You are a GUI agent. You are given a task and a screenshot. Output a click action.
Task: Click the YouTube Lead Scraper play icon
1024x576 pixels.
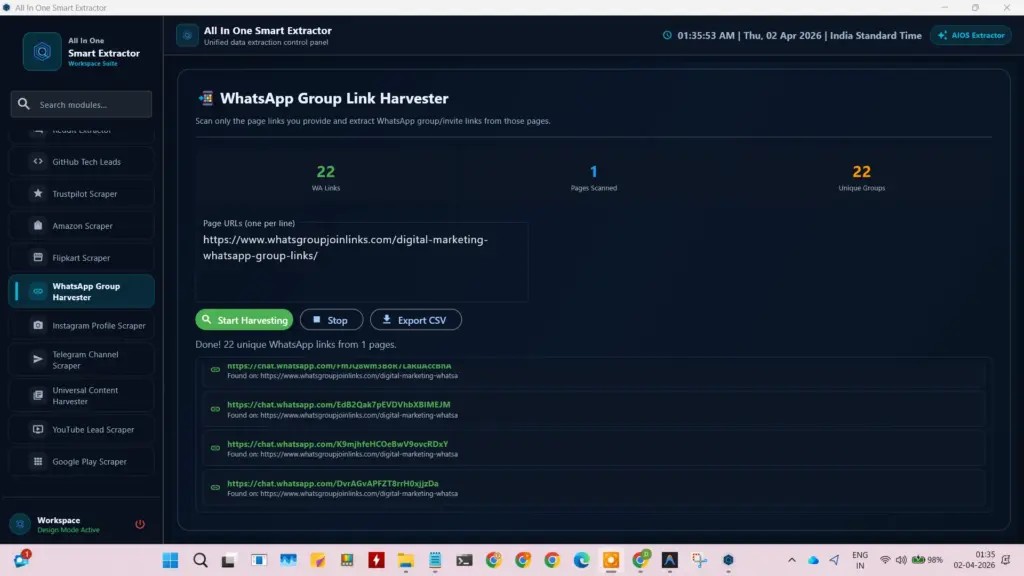(38, 429)
